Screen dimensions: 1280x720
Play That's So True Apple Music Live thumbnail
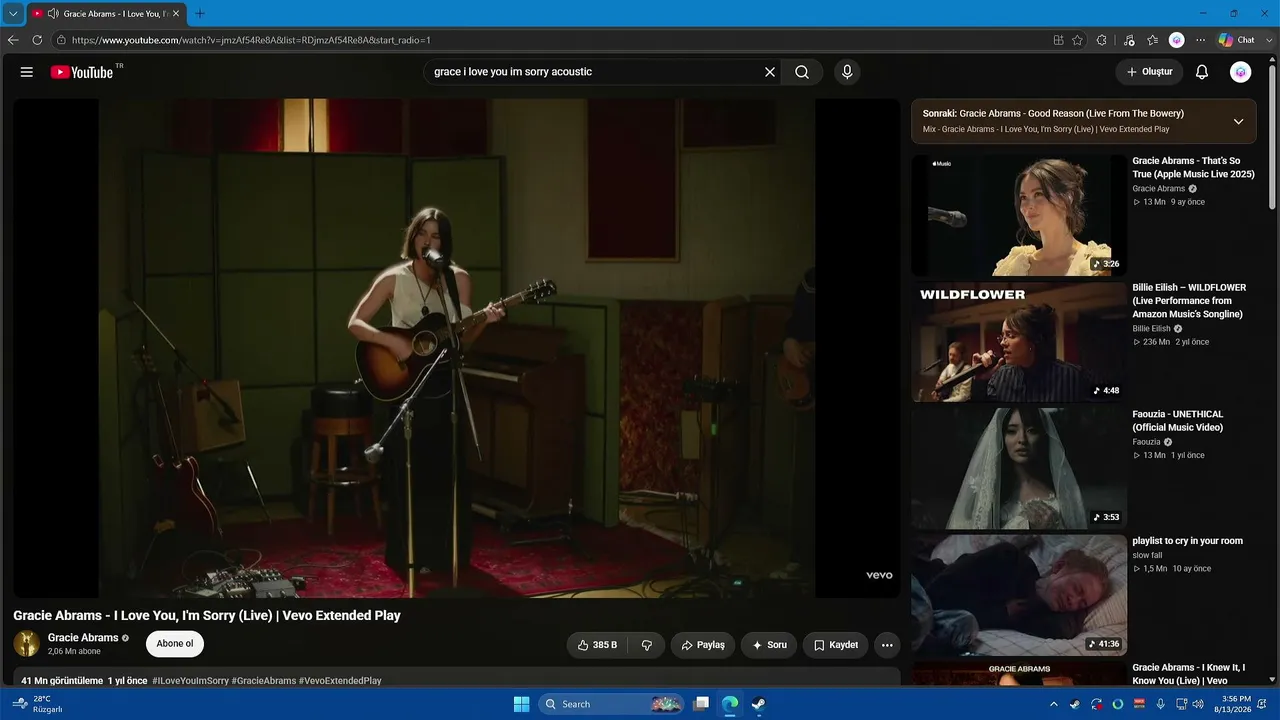pyautogui.click(x=1019, y=215)
